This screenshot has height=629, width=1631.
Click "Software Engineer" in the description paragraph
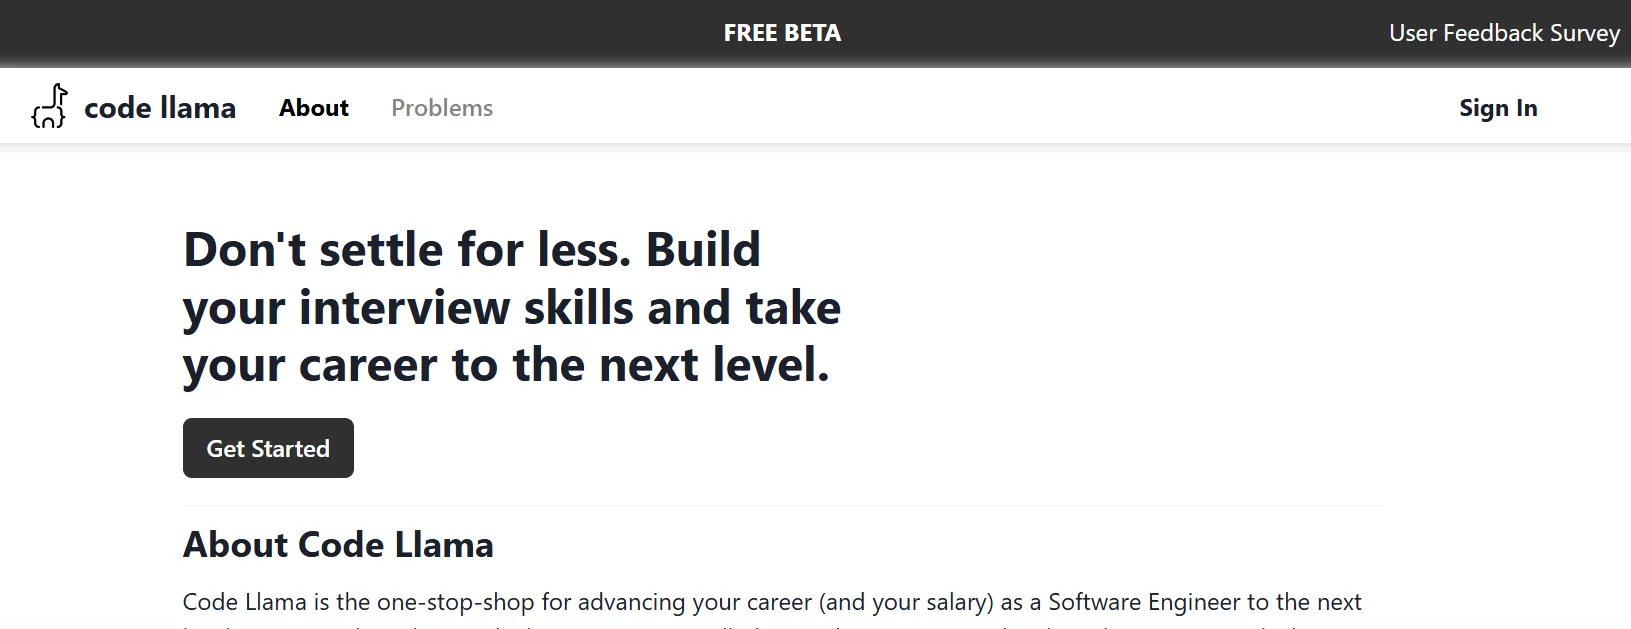coord(1144,602)
